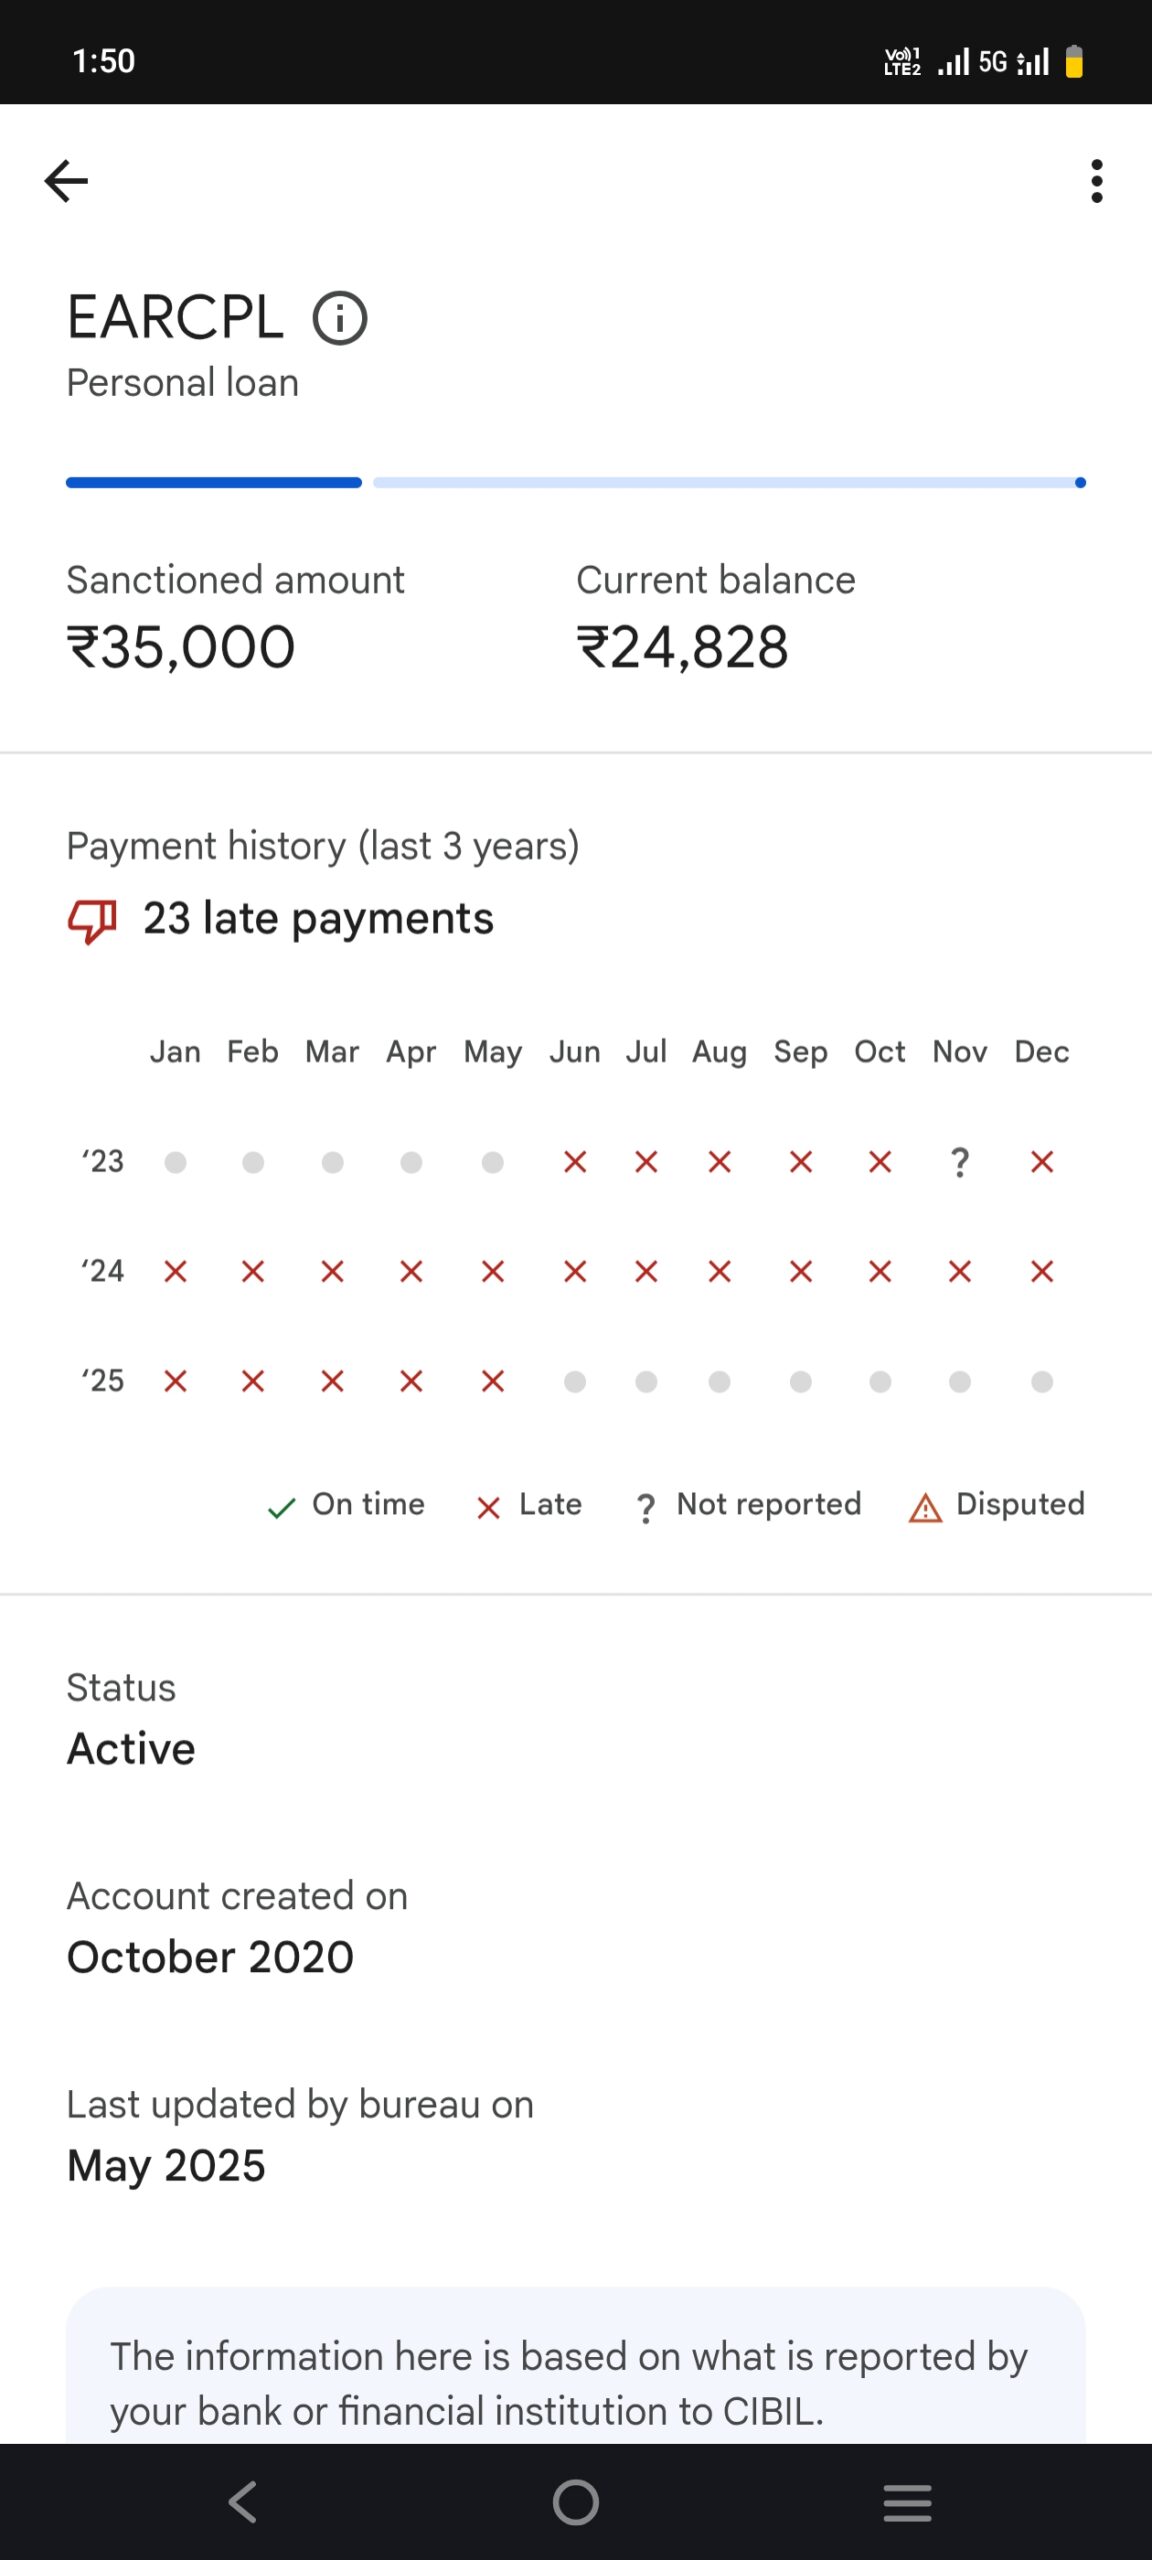Tap the November 2023 not-reported question mark

click(x=960, y=1162)
